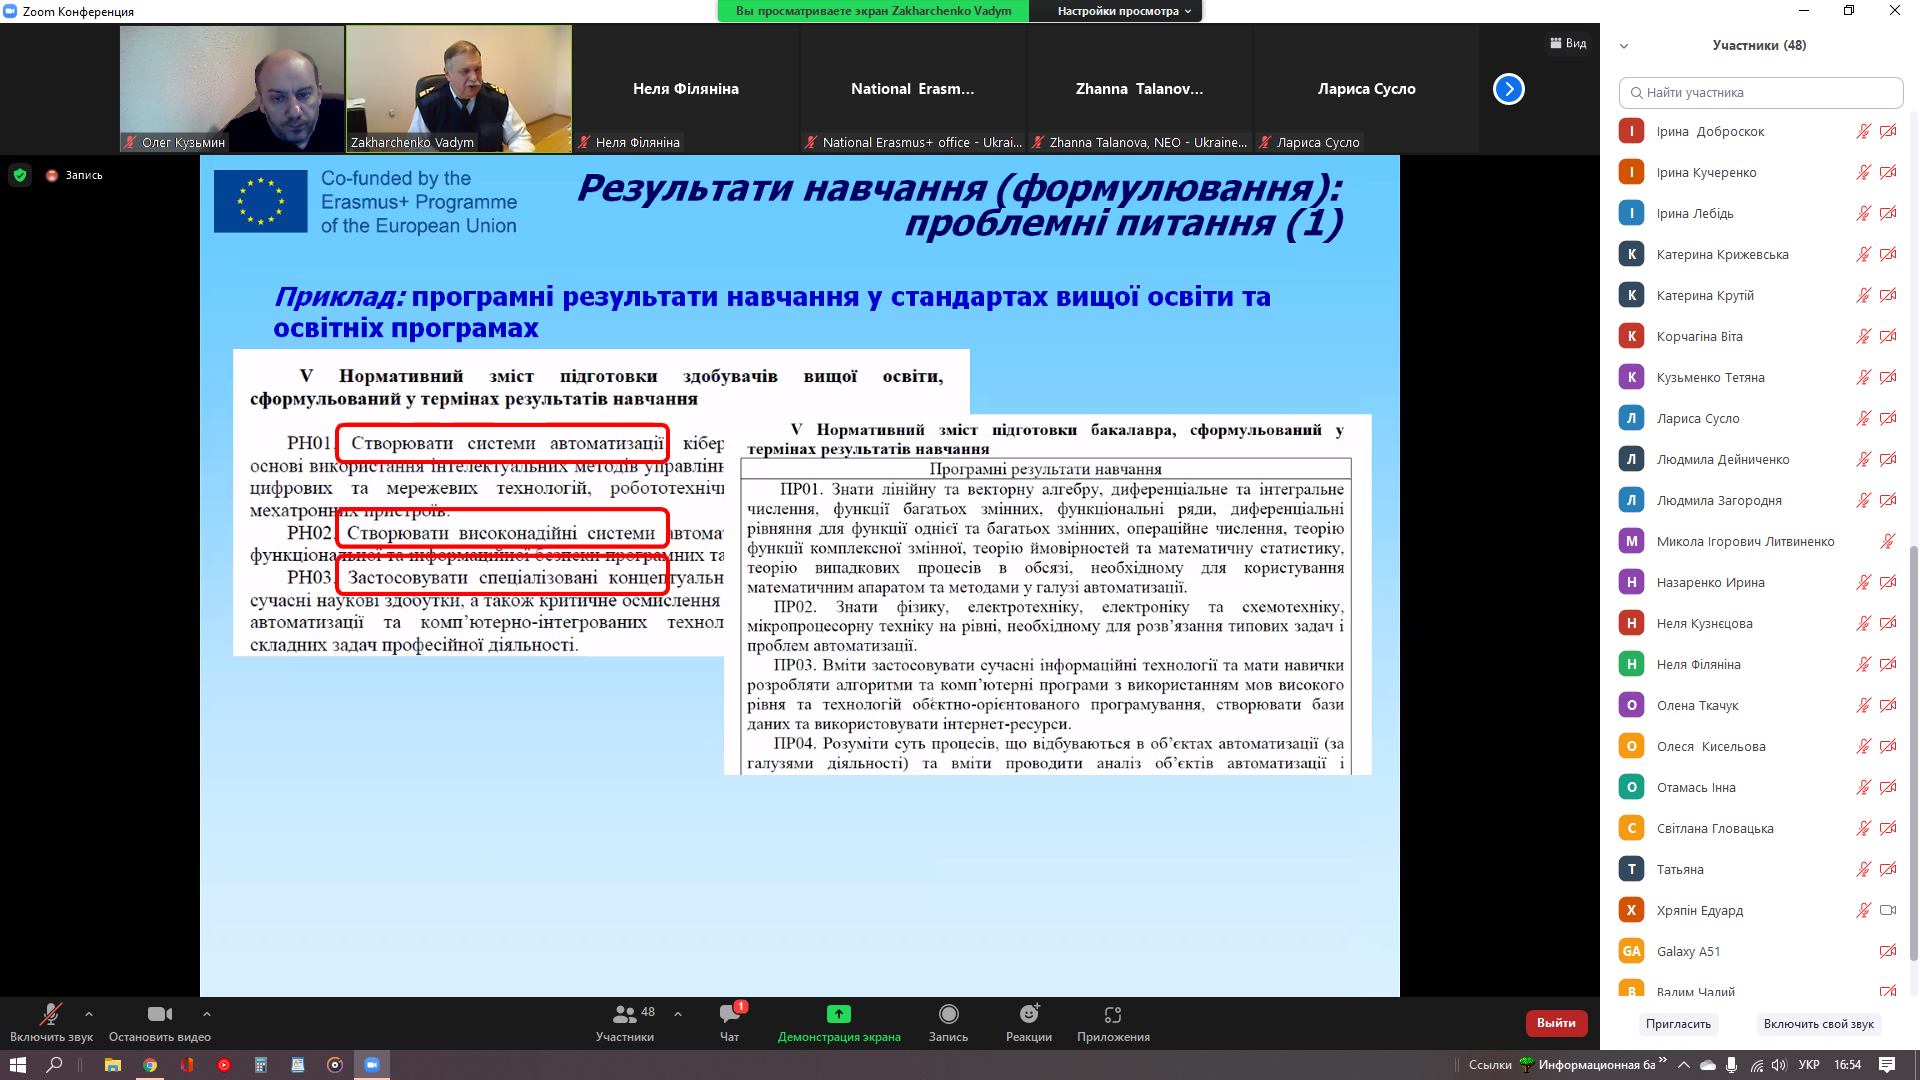Switch input language УКР in tray
The width and height of the screenshot is (1920, 1080).
point(1808,1065)
